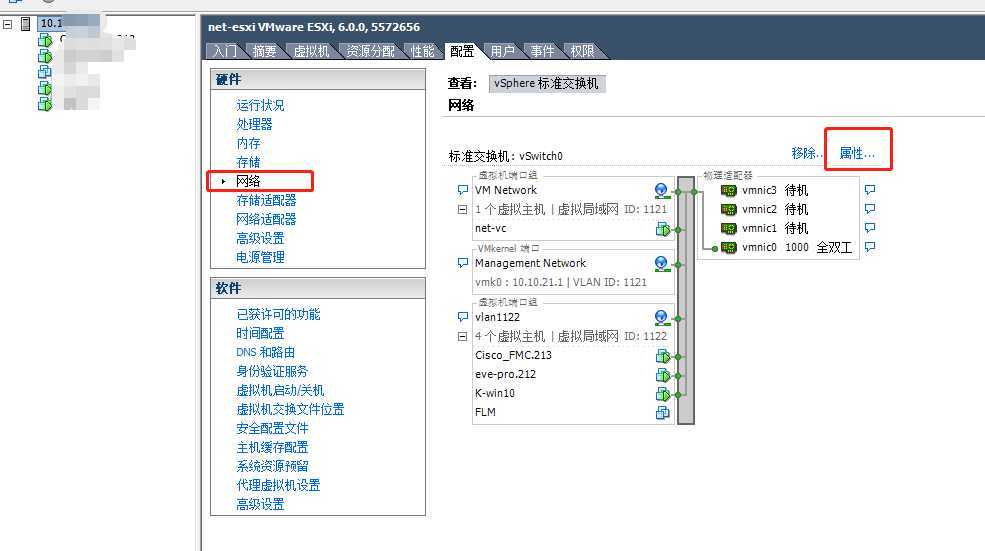Select 网络 in hardware list
Viewport: 985px width, 551px height.
[248, 181]
